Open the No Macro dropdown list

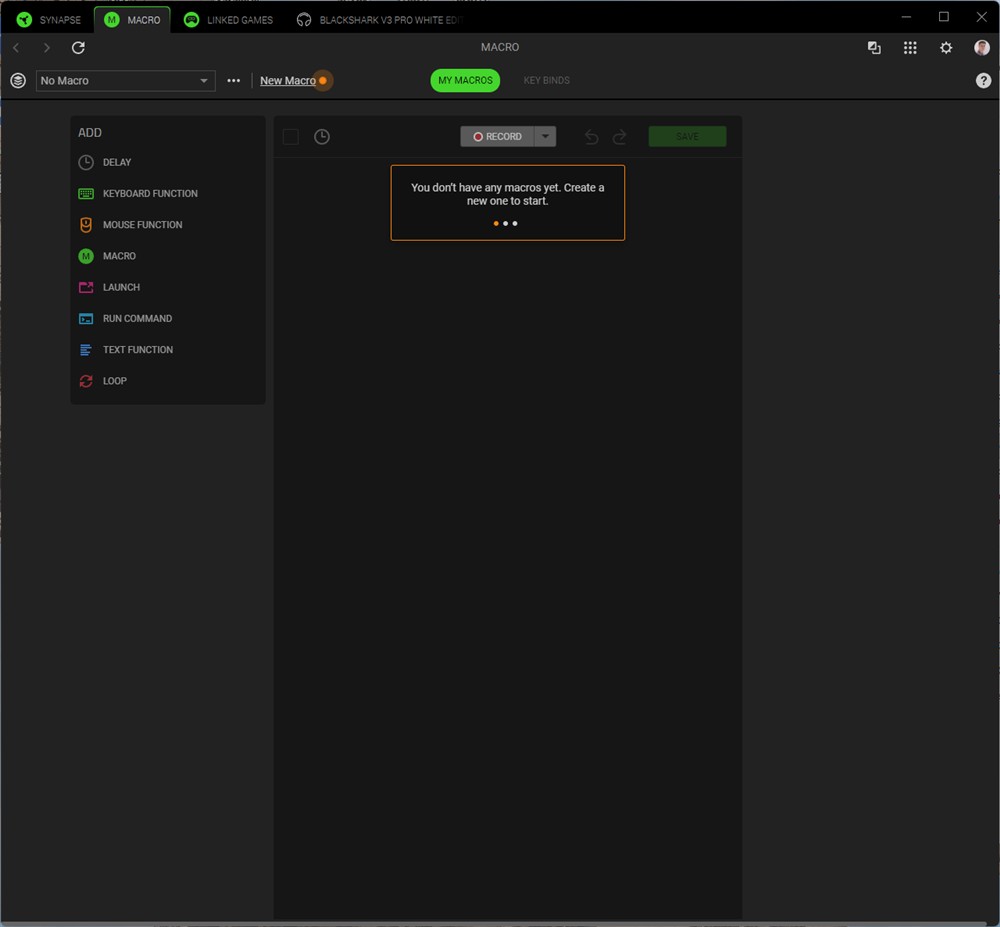tap(125, 81)
